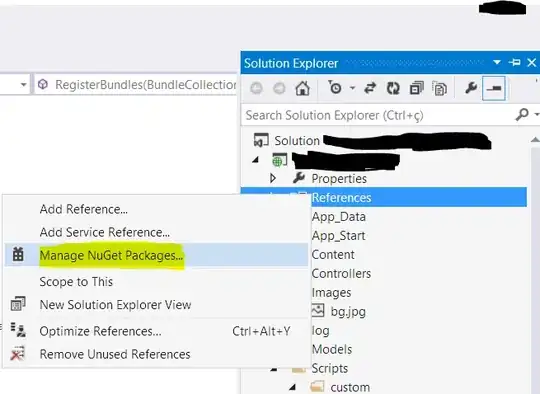Click the Solution Explorer scroll up arrow

coord(535,139)
